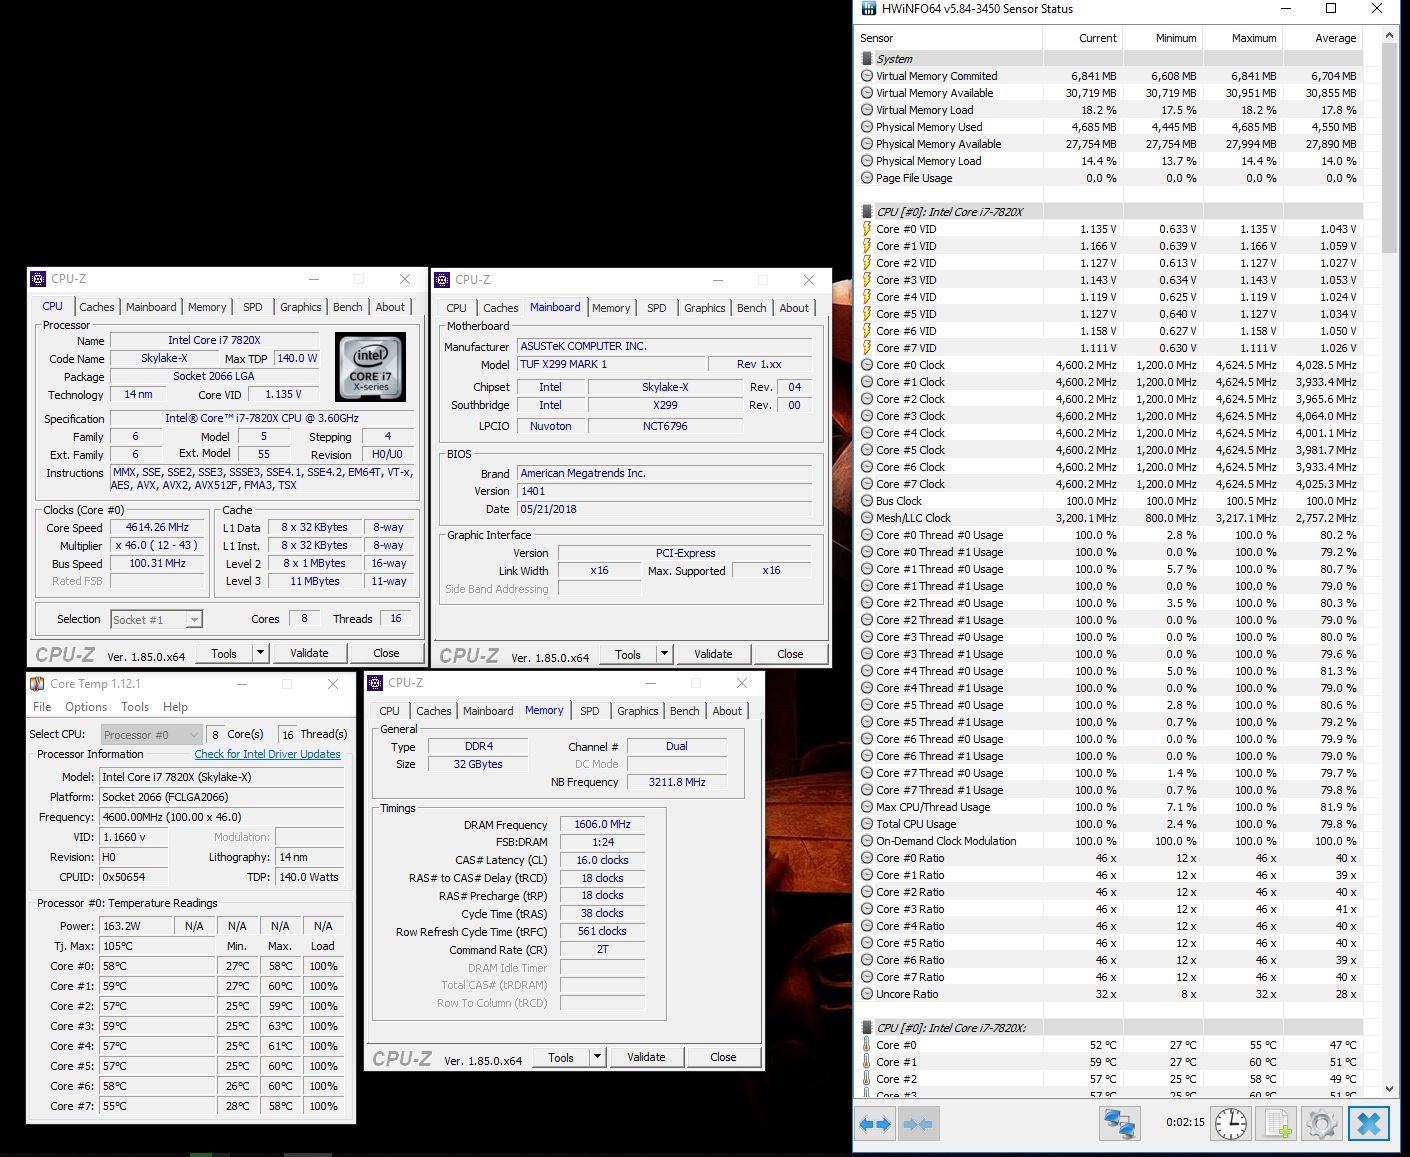Select Core #3 Ratio row in HWiNFO
1410x1157 pixels.
(x=1109, y=909)
